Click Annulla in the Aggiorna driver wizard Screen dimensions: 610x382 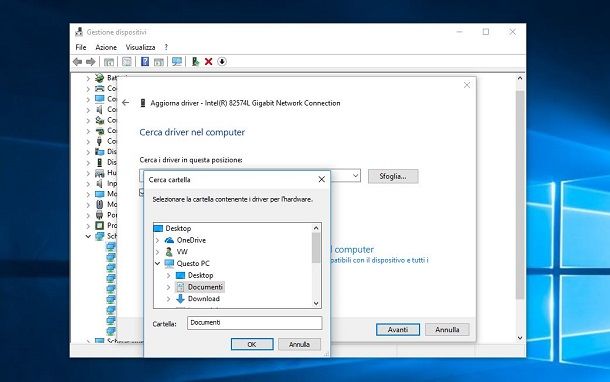tap(447, 329)
